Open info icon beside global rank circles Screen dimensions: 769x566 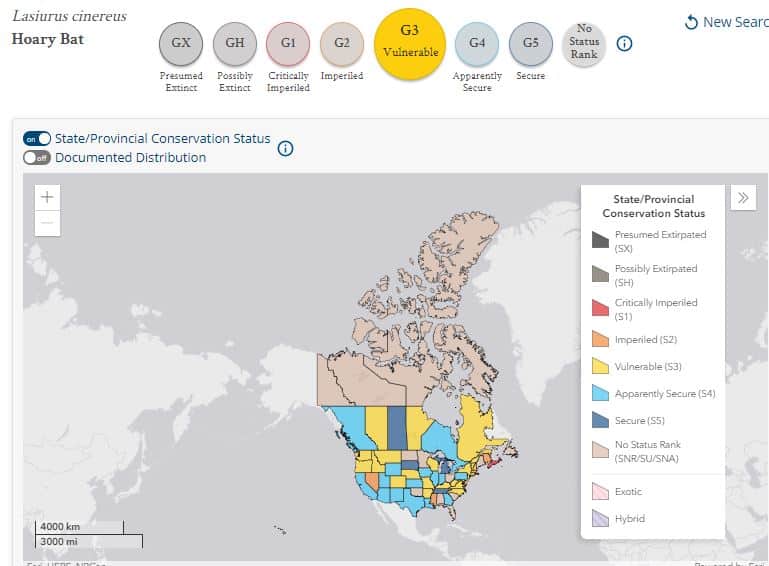coord(624,44)
